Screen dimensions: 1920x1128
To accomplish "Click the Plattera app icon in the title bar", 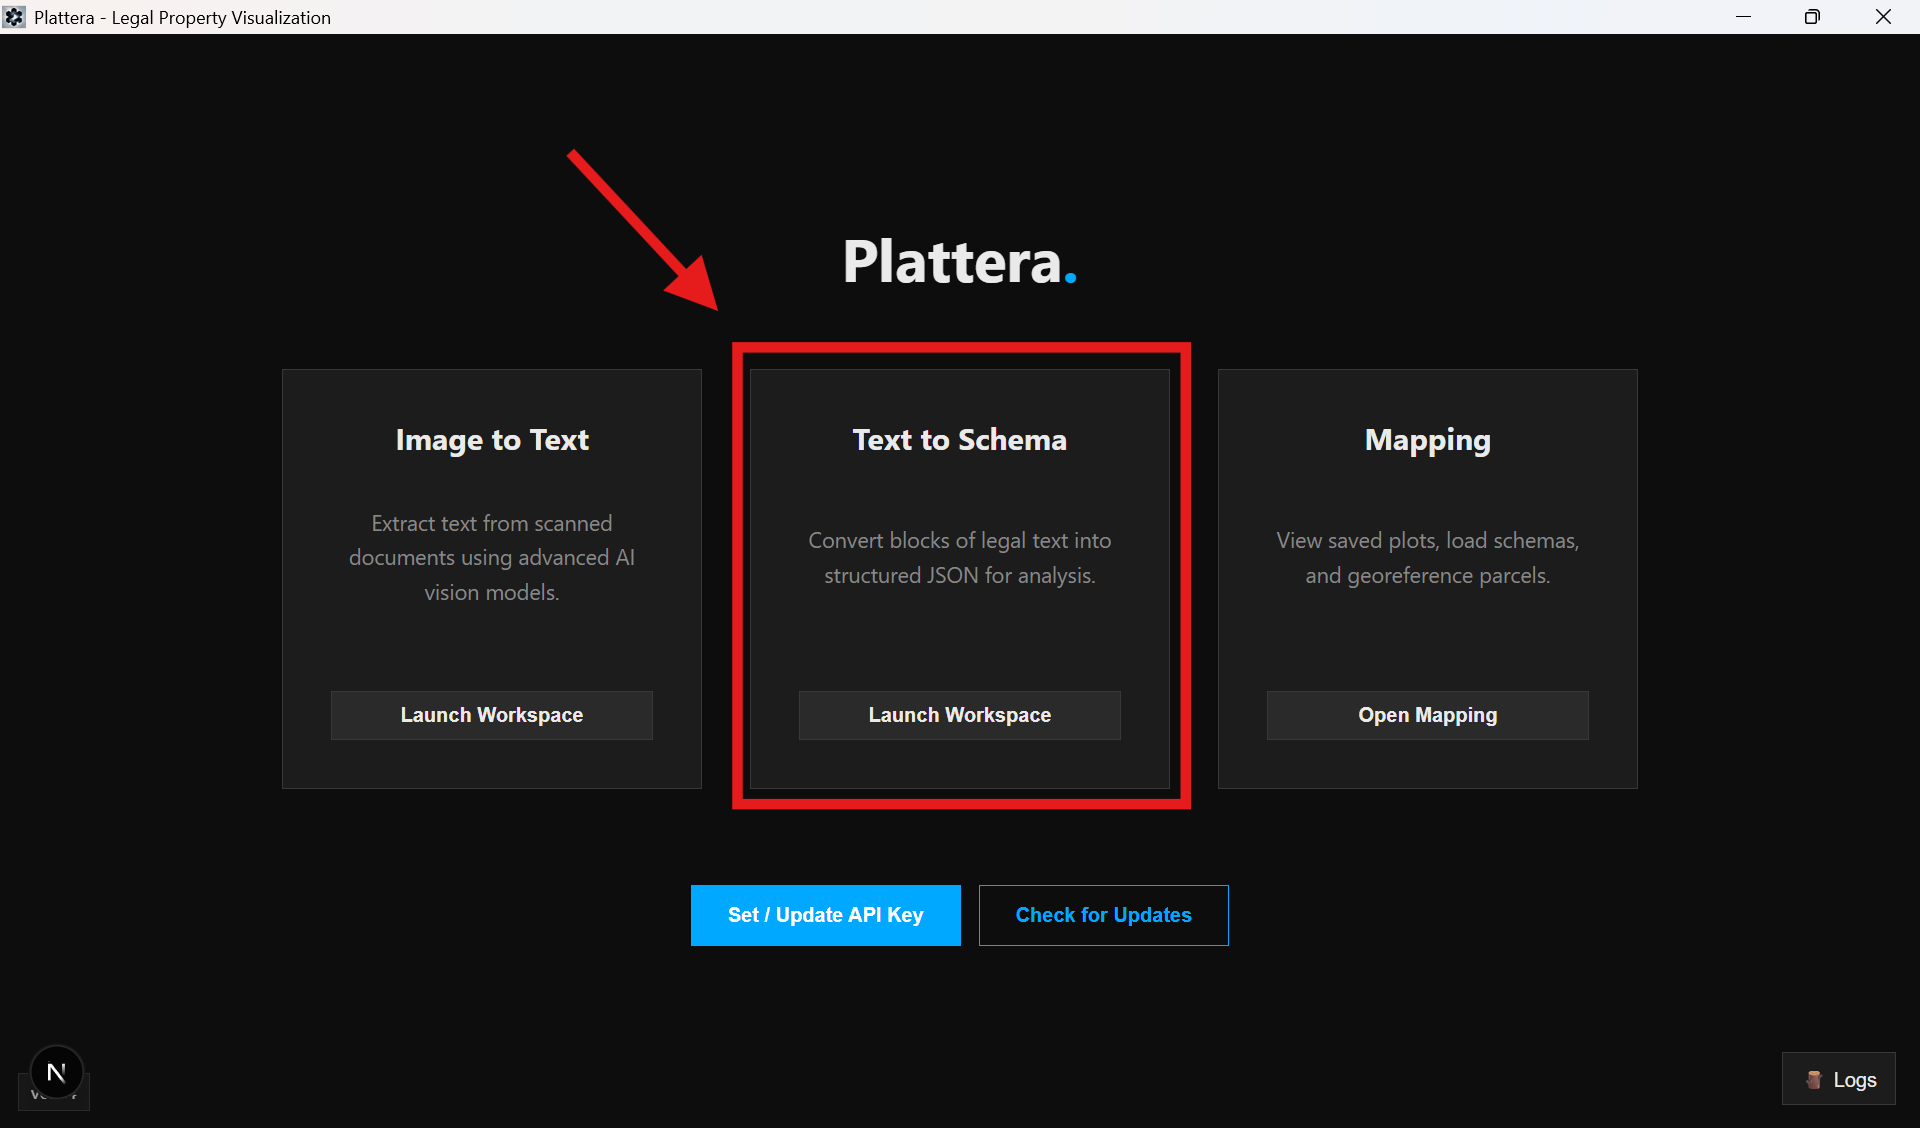I will point(14,16).
